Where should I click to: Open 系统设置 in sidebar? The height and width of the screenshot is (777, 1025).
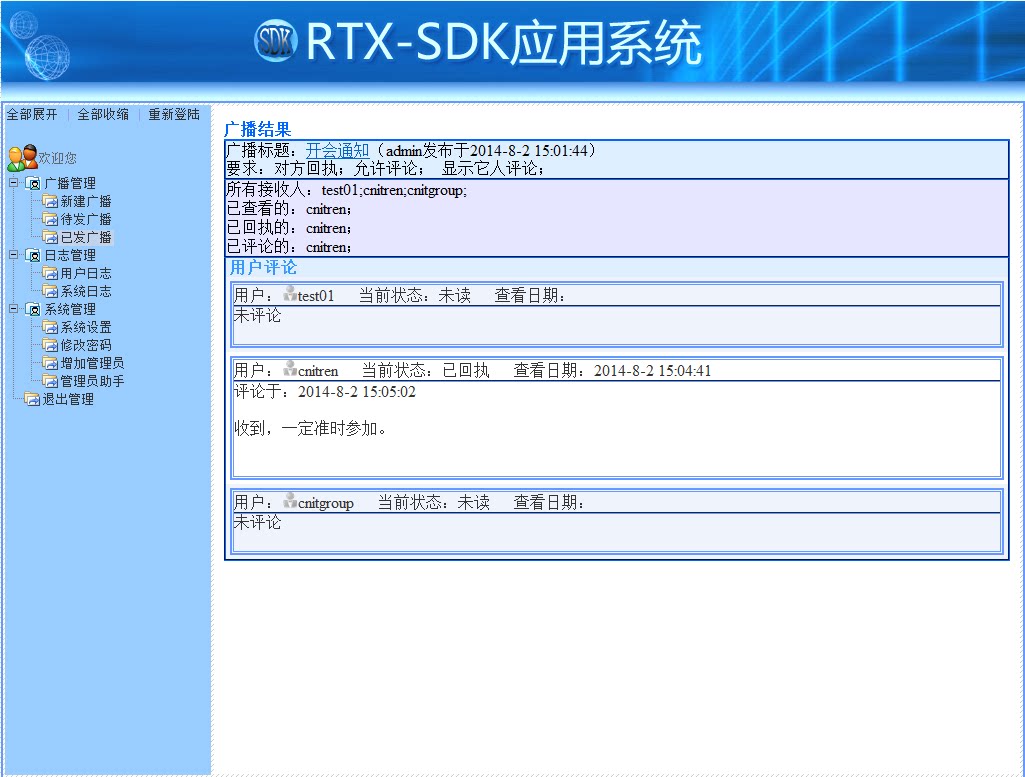coord(86,327)
